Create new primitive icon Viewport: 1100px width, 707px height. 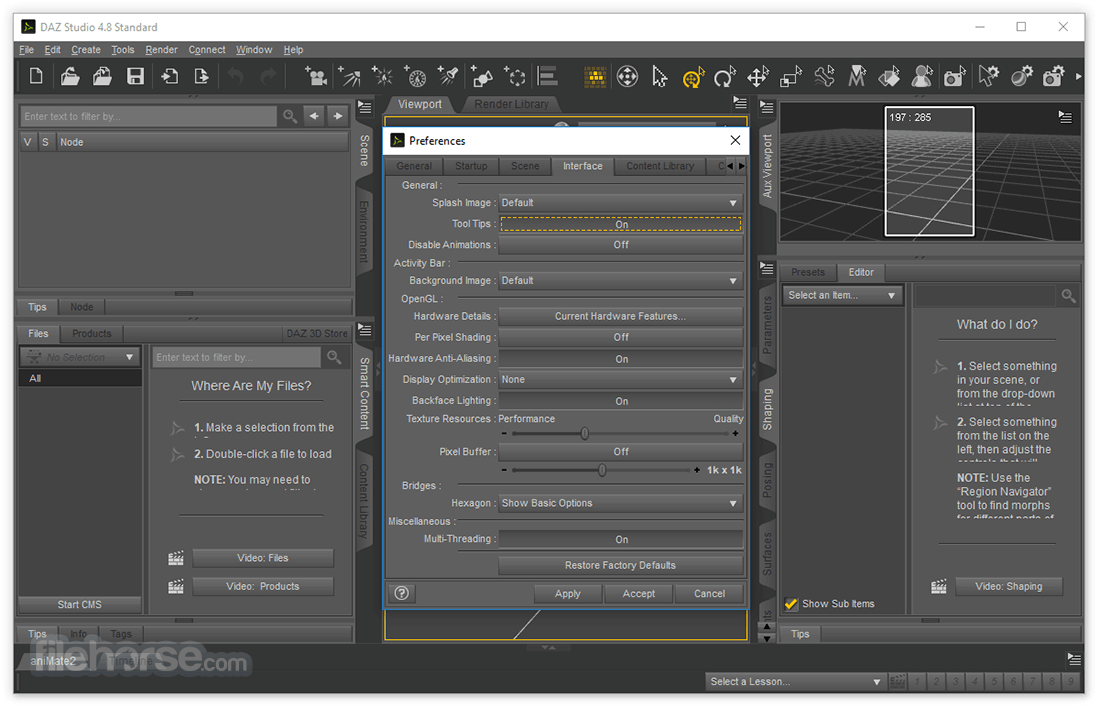coord(481,76)
